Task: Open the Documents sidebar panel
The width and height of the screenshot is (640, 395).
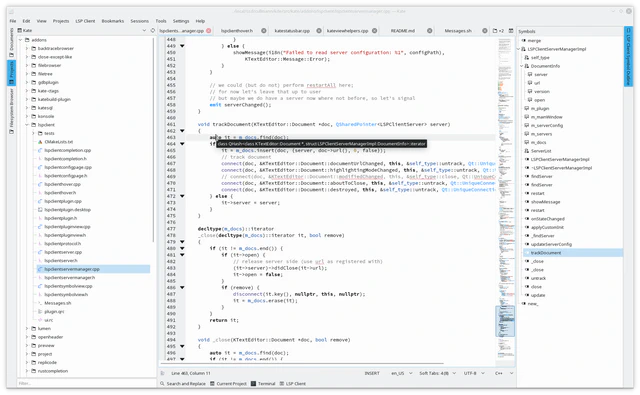Action: tap(11, 42)
